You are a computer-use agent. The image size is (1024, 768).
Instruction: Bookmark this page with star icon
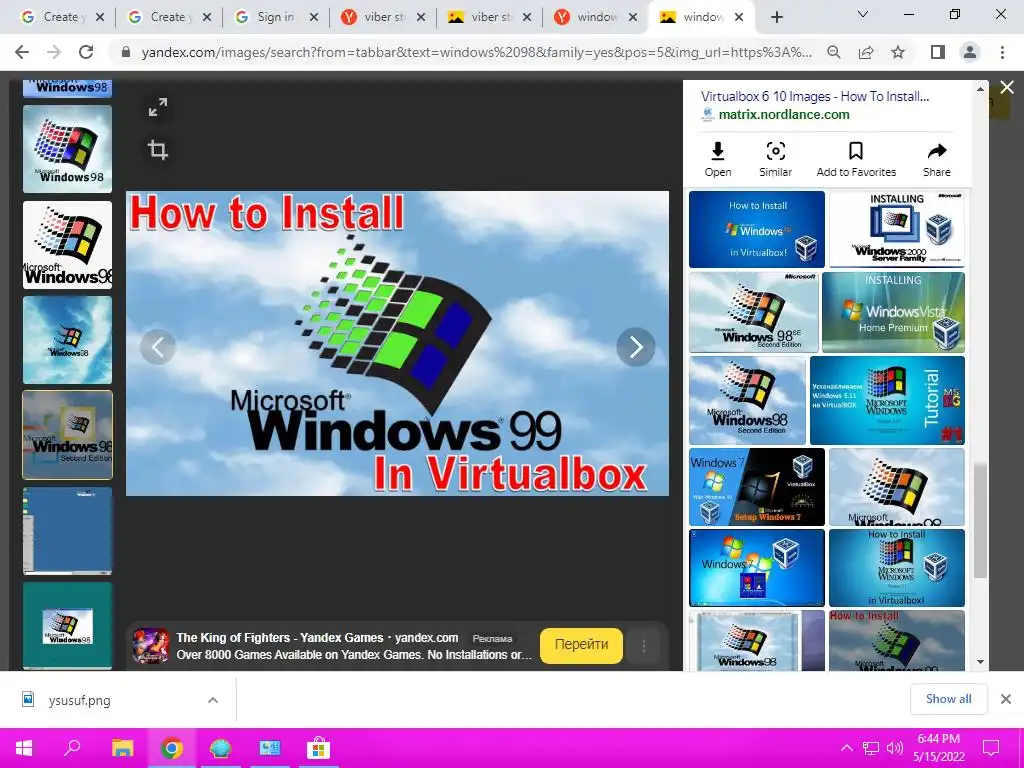pos(899,52)
